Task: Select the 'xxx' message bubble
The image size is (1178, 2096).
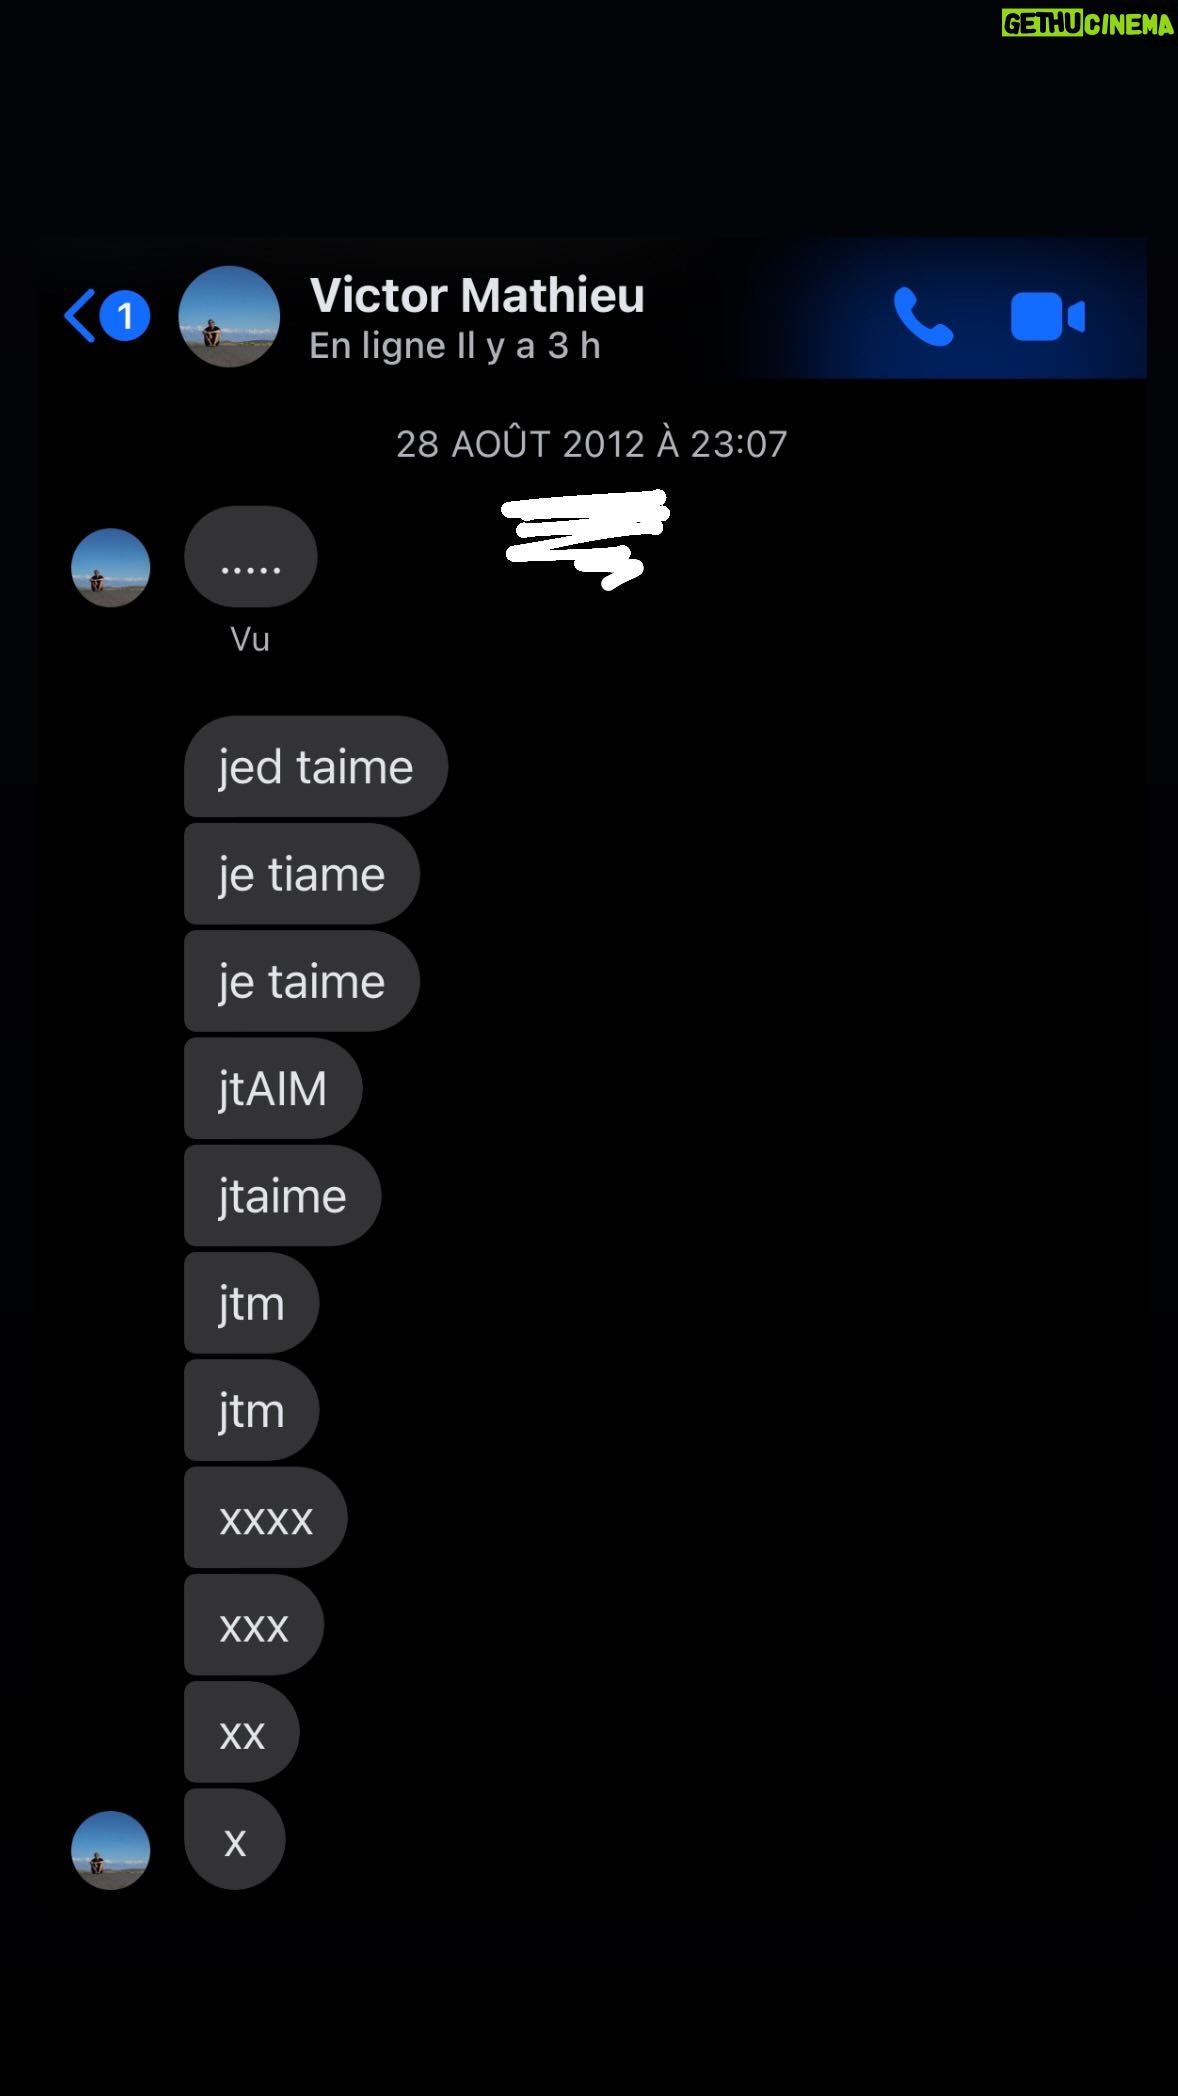Action: (x=254, y=1625)
